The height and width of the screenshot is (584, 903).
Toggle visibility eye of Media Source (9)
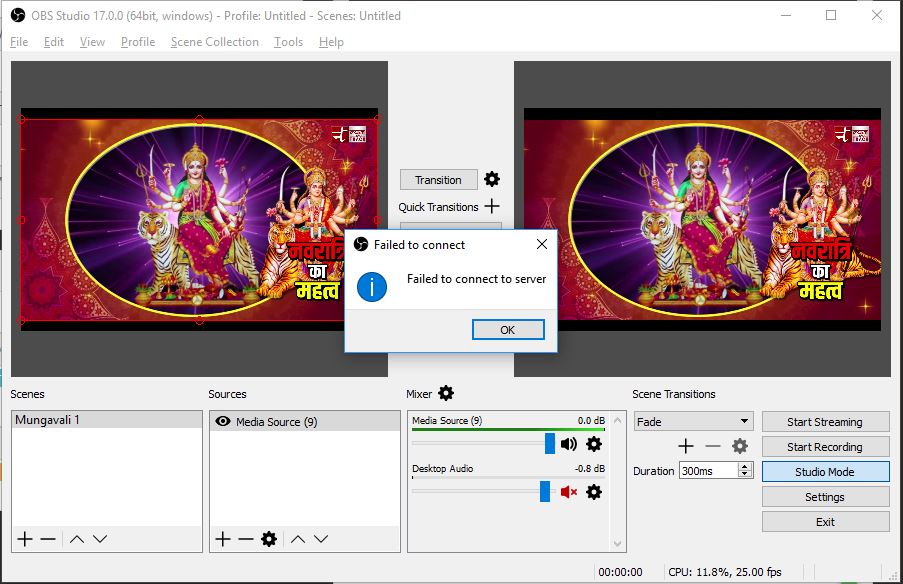(223, 422)
